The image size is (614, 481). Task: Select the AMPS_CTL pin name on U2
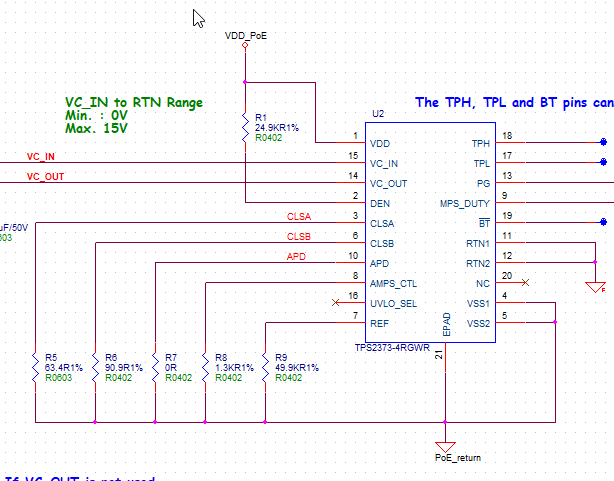[x=393, y=284]
